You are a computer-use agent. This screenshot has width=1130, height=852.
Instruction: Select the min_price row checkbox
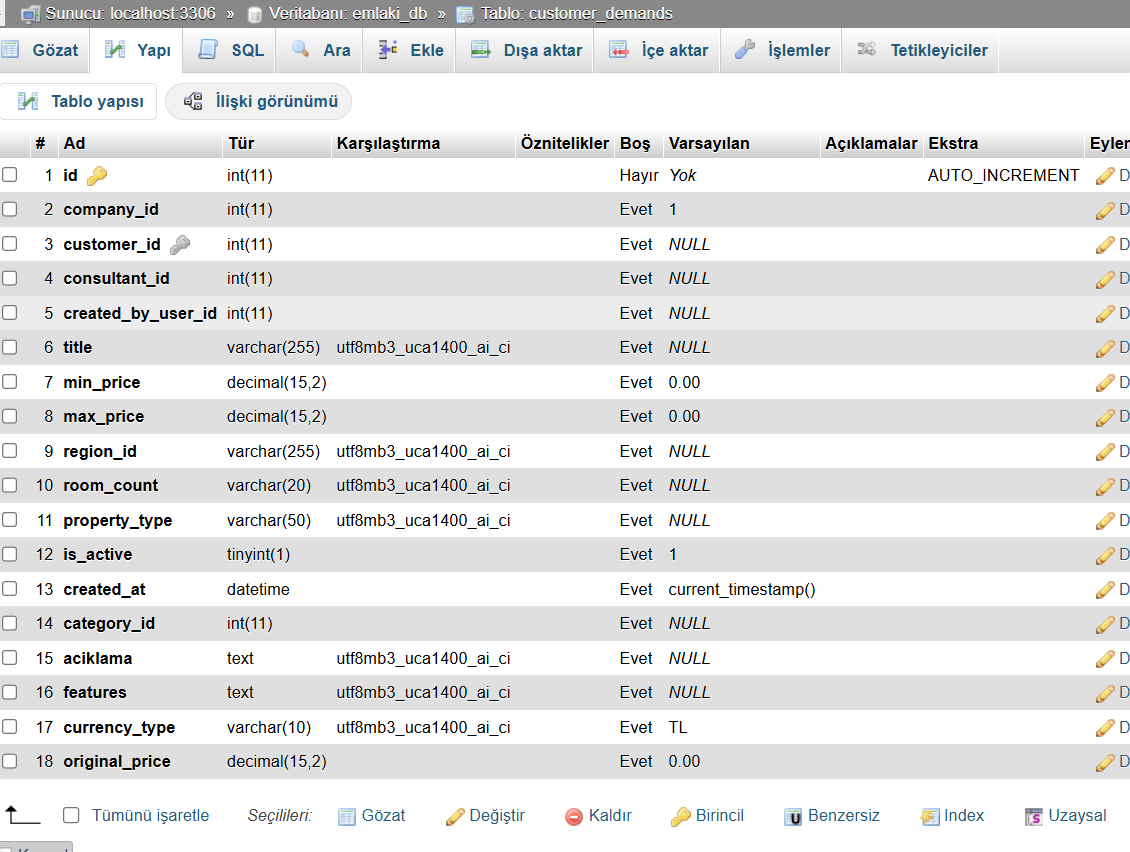(x=10, y=382)
